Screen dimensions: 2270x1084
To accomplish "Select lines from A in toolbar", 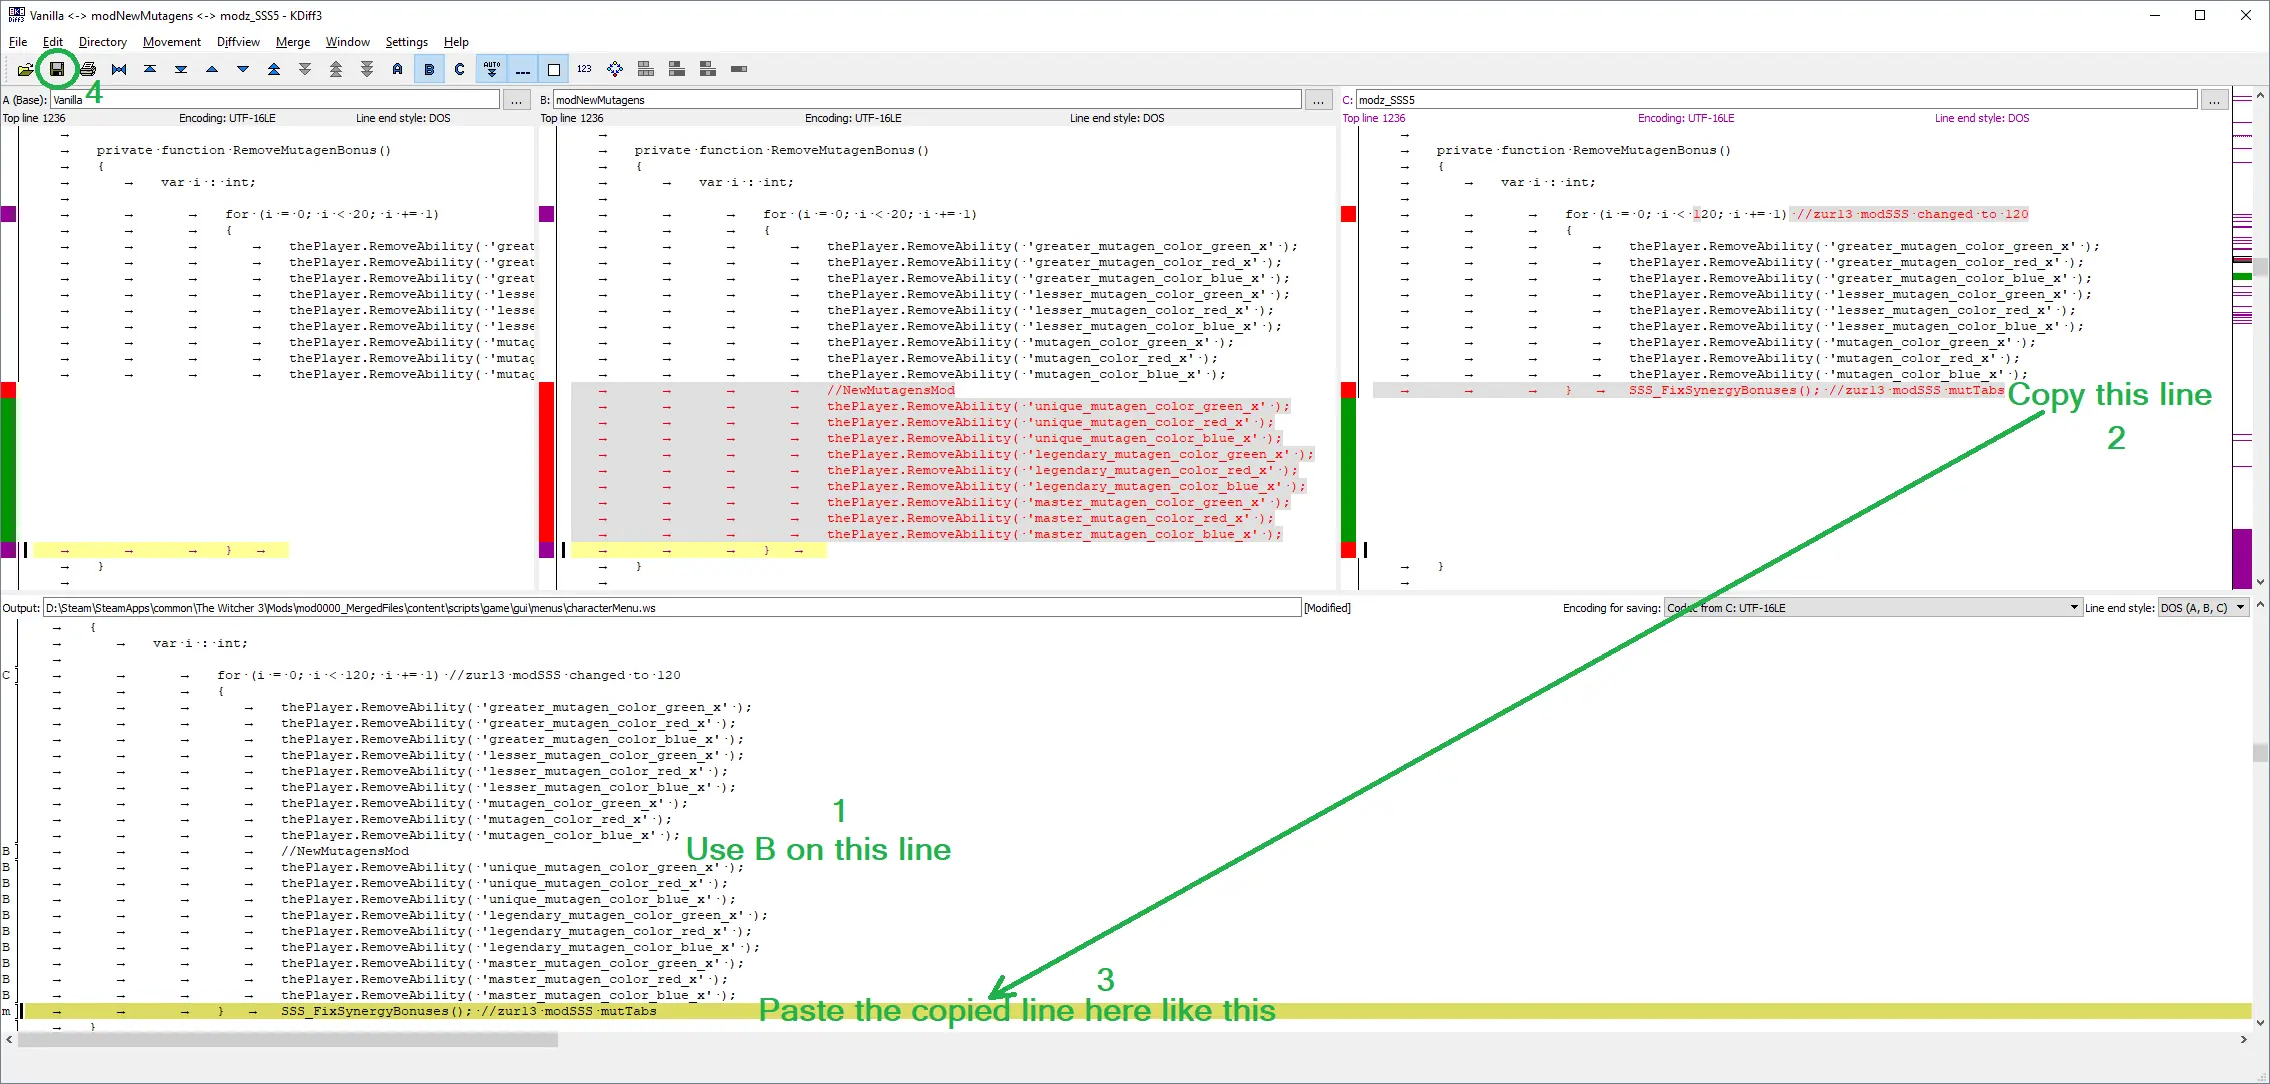I will click(x=398, y=69).
